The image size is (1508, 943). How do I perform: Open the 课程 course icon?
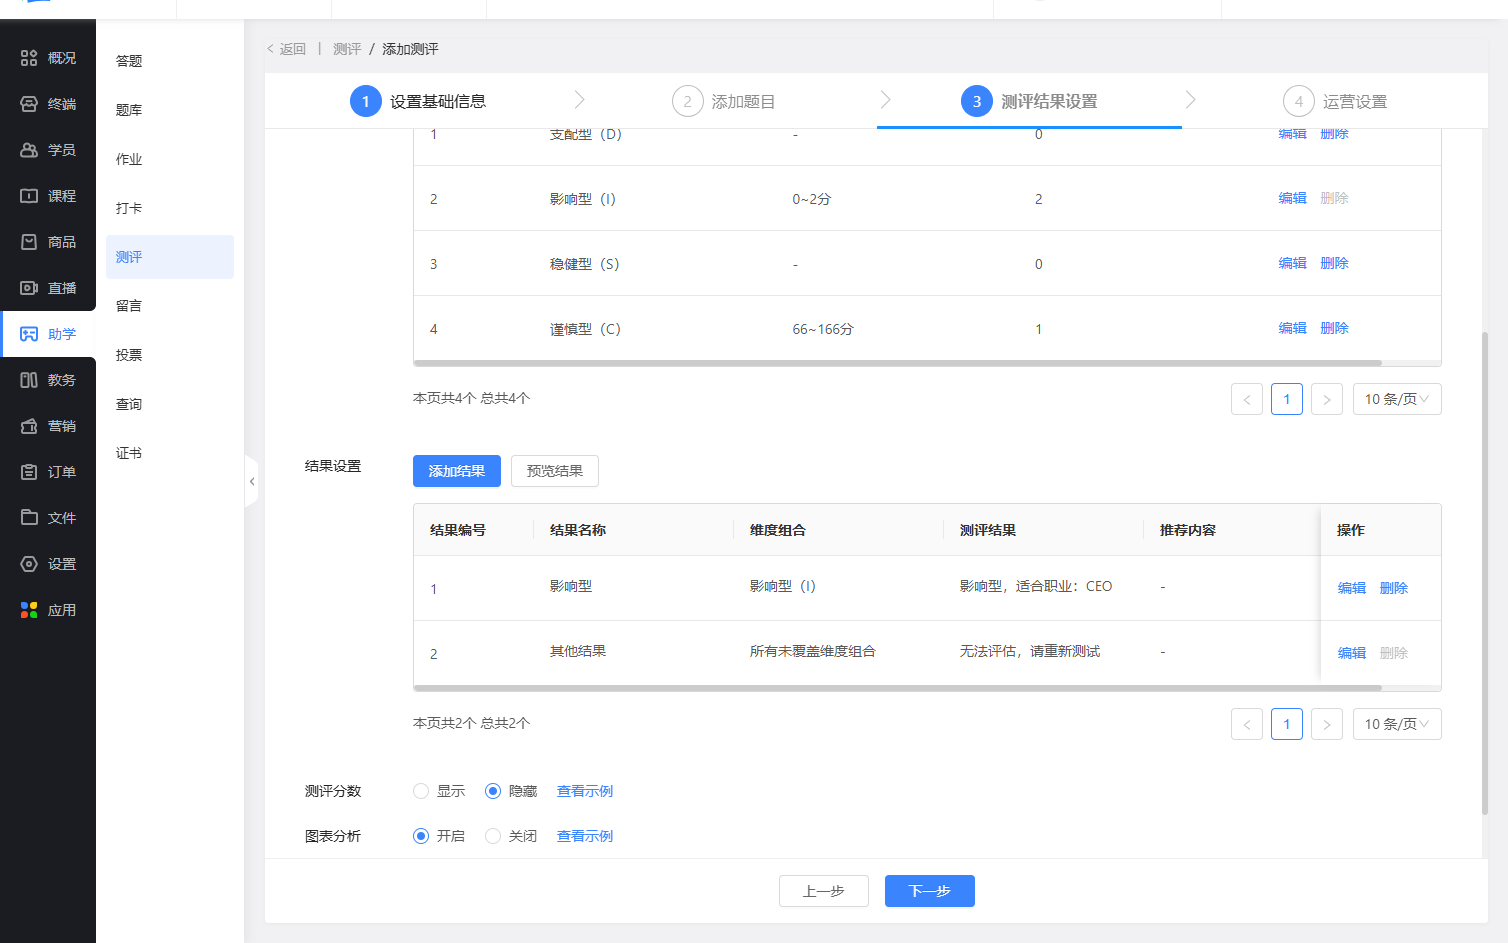coord(29,196)
